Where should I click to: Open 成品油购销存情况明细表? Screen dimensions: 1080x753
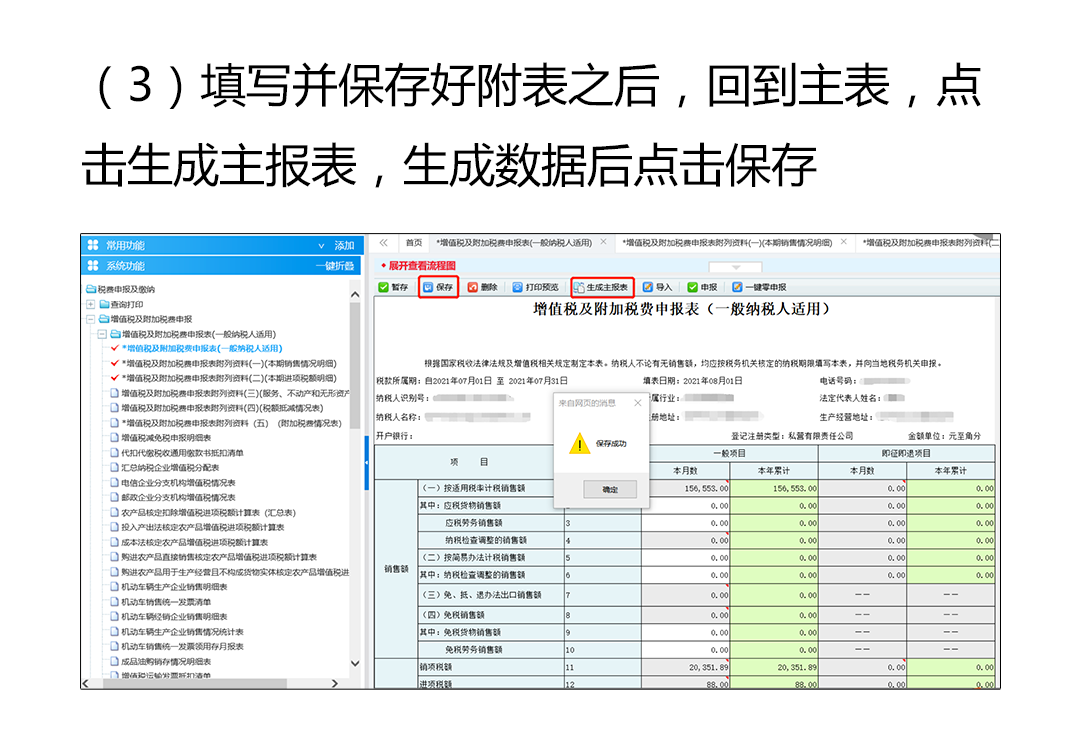tap(166, 661)
